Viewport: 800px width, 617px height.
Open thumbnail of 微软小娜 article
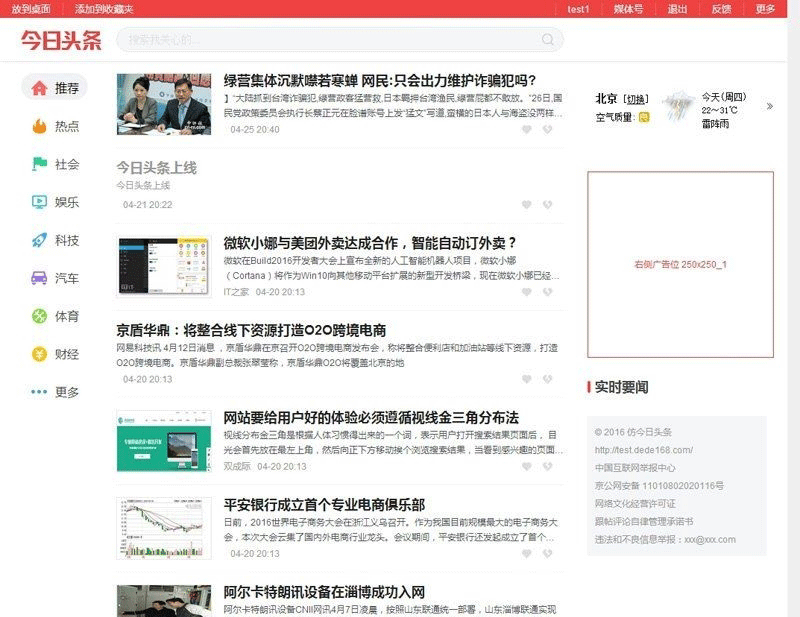pyautogui.click(x=164, y=266)
